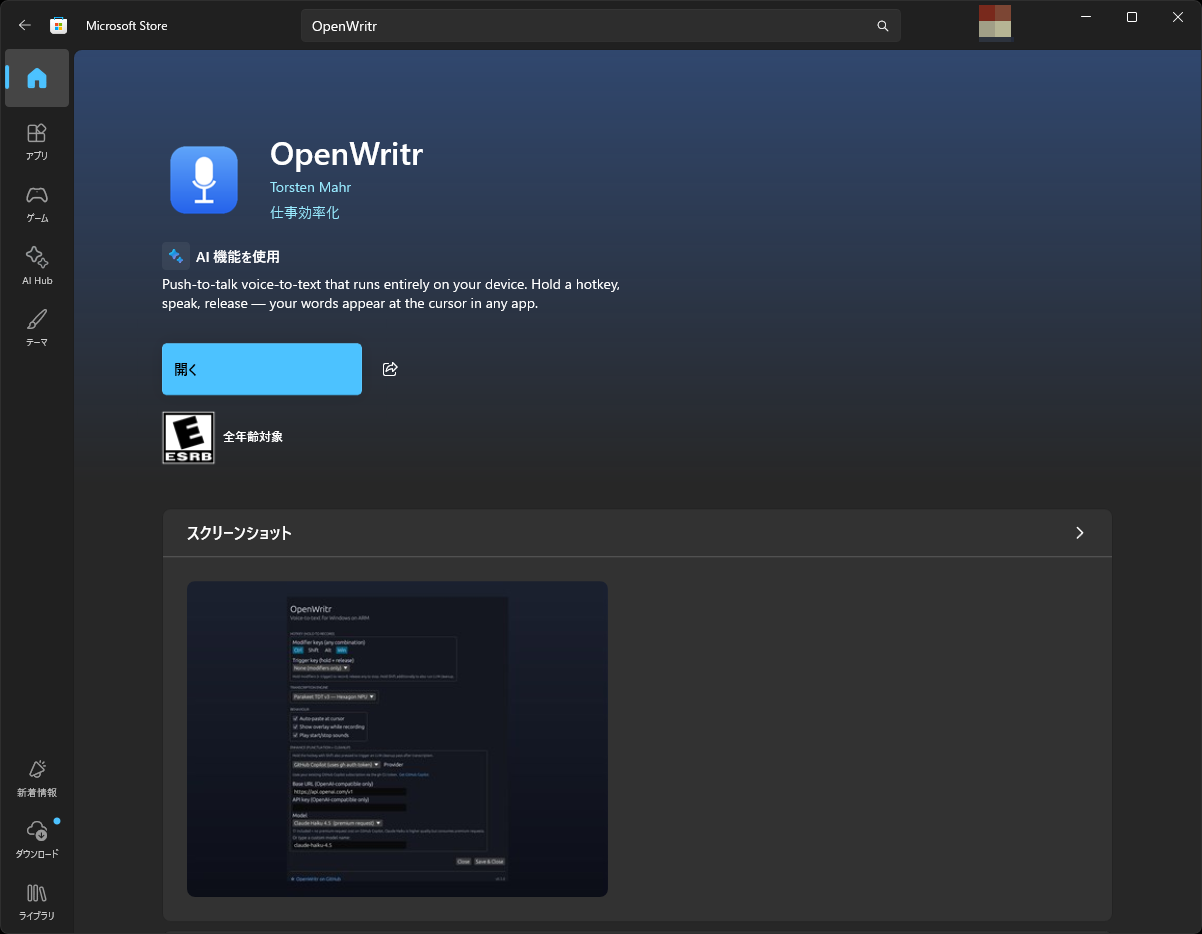Click the スクリーンショット section heading
The height and width of the screenshot is (934, 1202).
(239, 533)
